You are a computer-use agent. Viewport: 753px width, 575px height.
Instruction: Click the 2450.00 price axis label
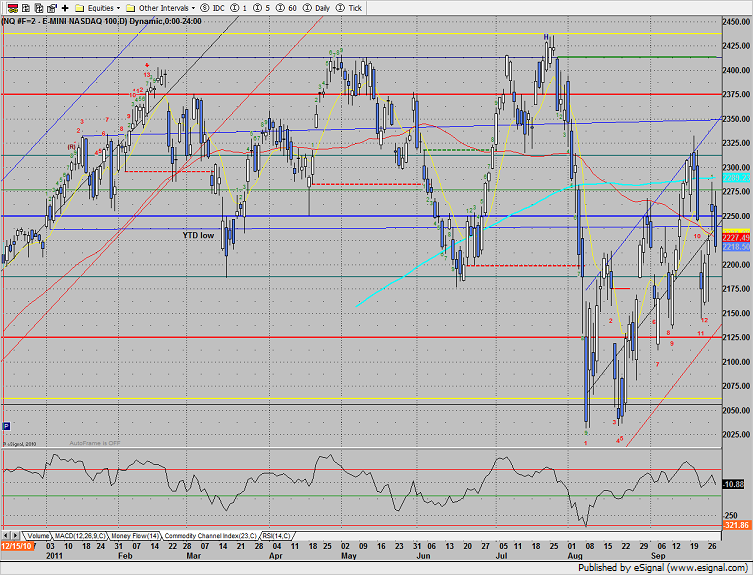[736, 22]
